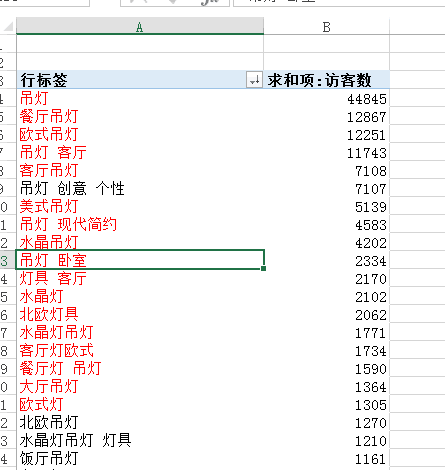This screenshot has height=470, width=445.
Task: Click the 行标签 header cell
Action: click(x=140, y=80)
